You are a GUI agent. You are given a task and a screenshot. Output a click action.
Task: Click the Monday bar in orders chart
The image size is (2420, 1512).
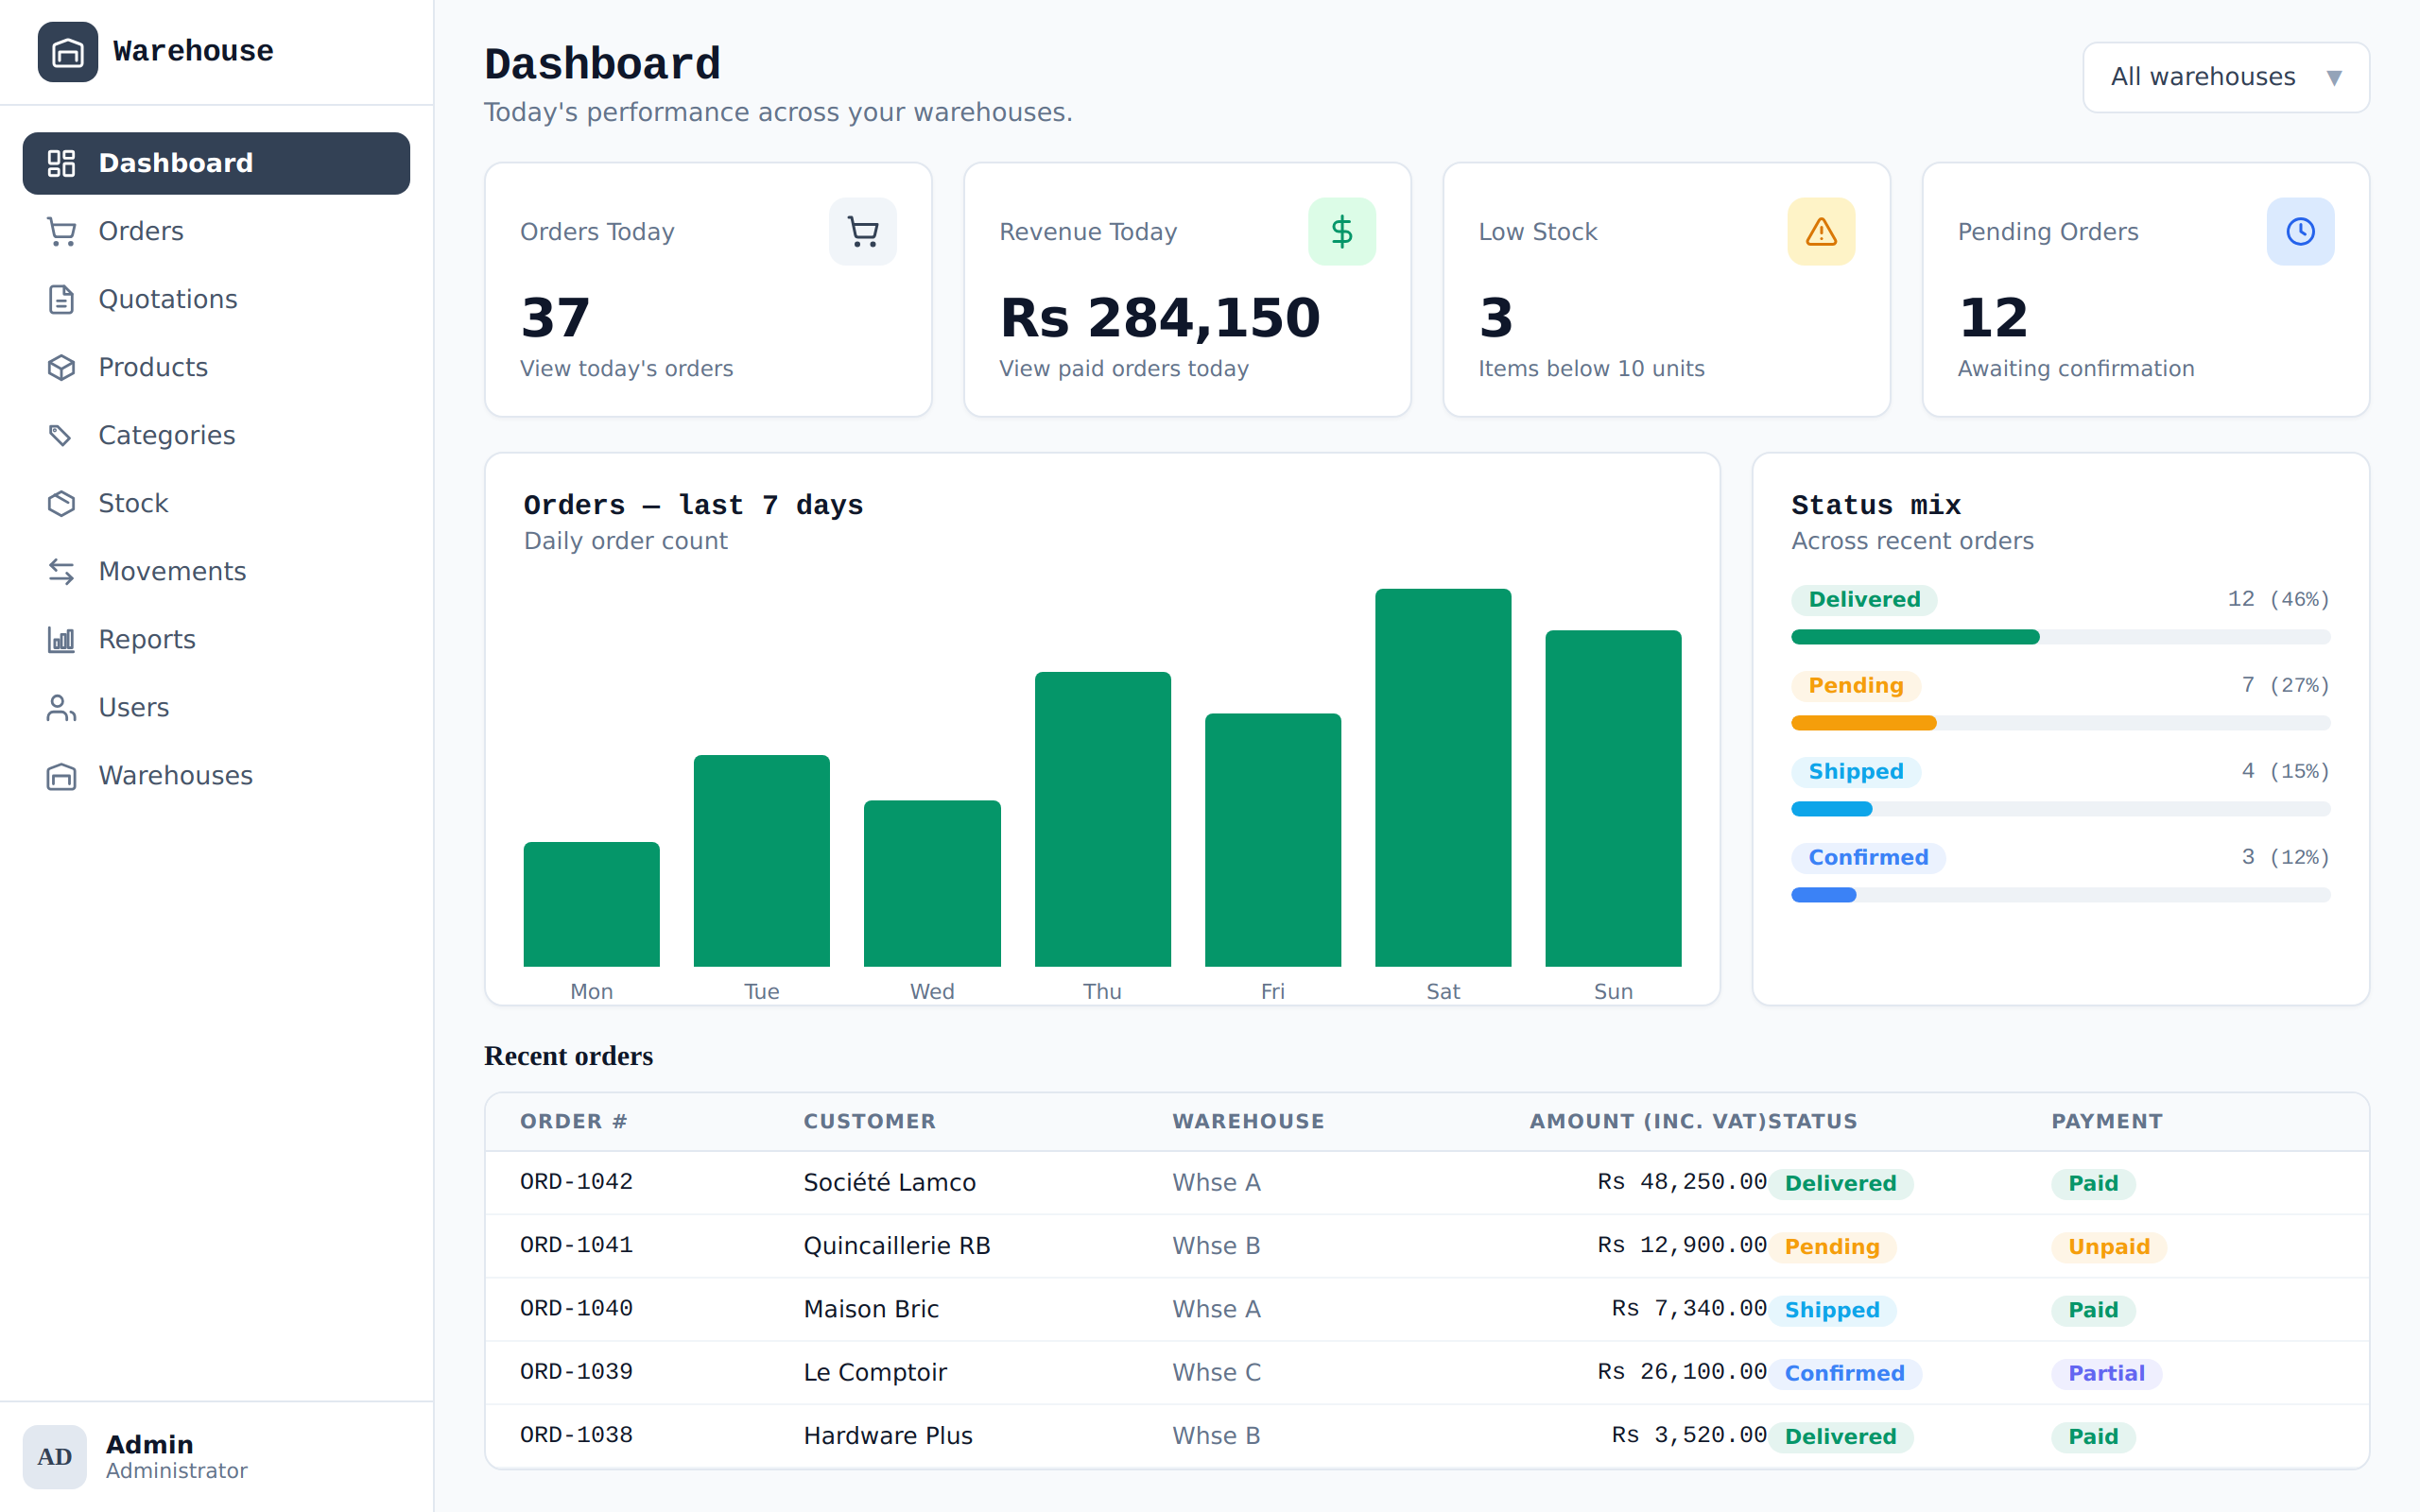pos(592,905)
